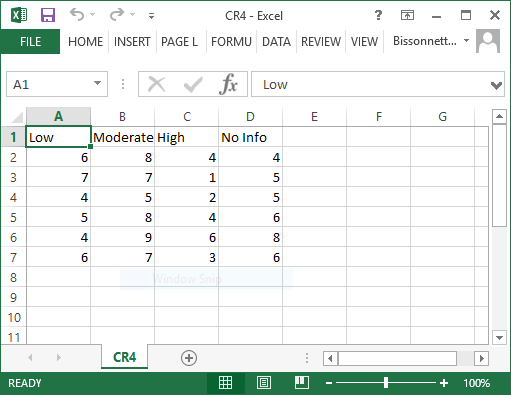This screenshot has width=511, height=395.
Task: Select cell A1 containing Low
Action: 58,137
